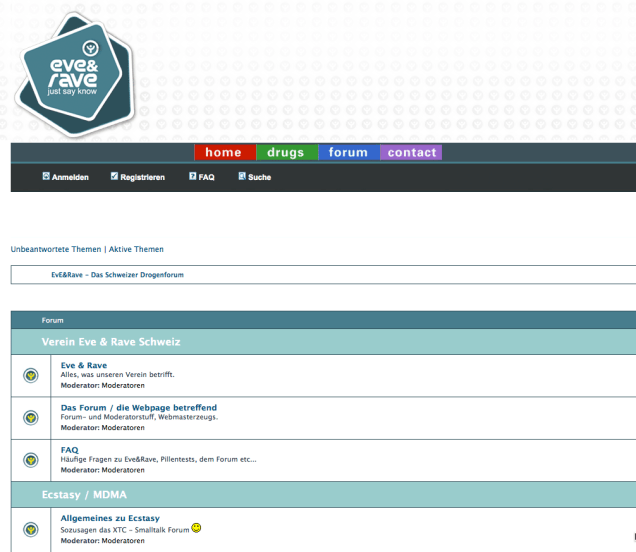636x552 pixels.
Task: Select the blue forum tab
Action: (x=348, y=152)
